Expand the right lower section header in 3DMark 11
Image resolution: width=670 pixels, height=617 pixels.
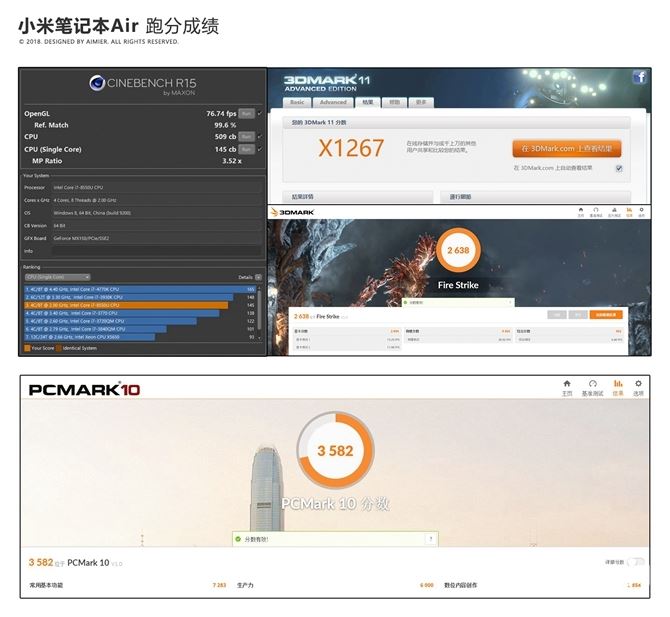535,197
